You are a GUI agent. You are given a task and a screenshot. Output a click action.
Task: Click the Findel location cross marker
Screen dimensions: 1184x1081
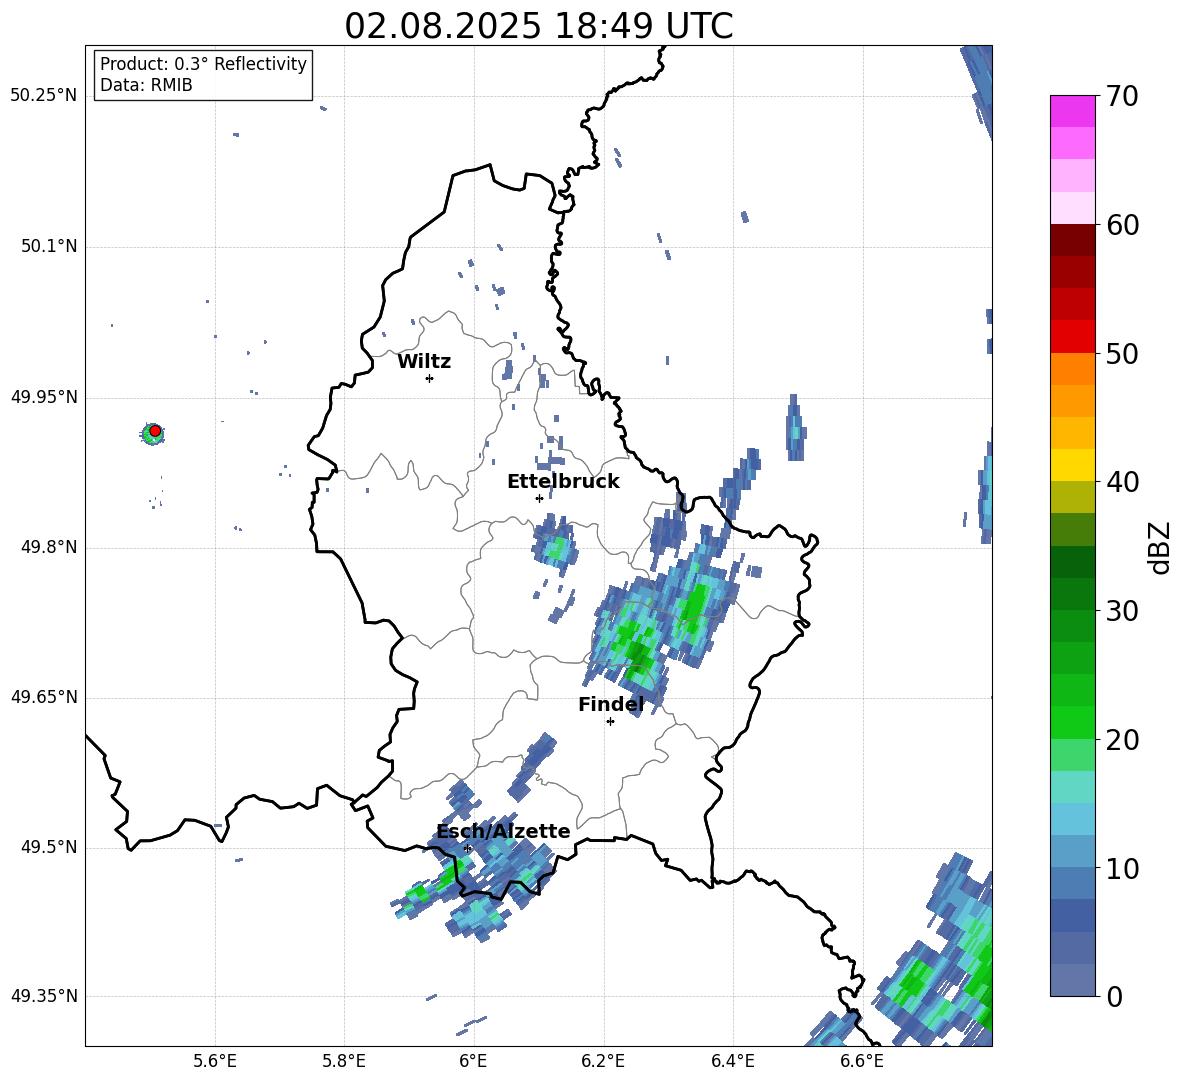[610, 721]
